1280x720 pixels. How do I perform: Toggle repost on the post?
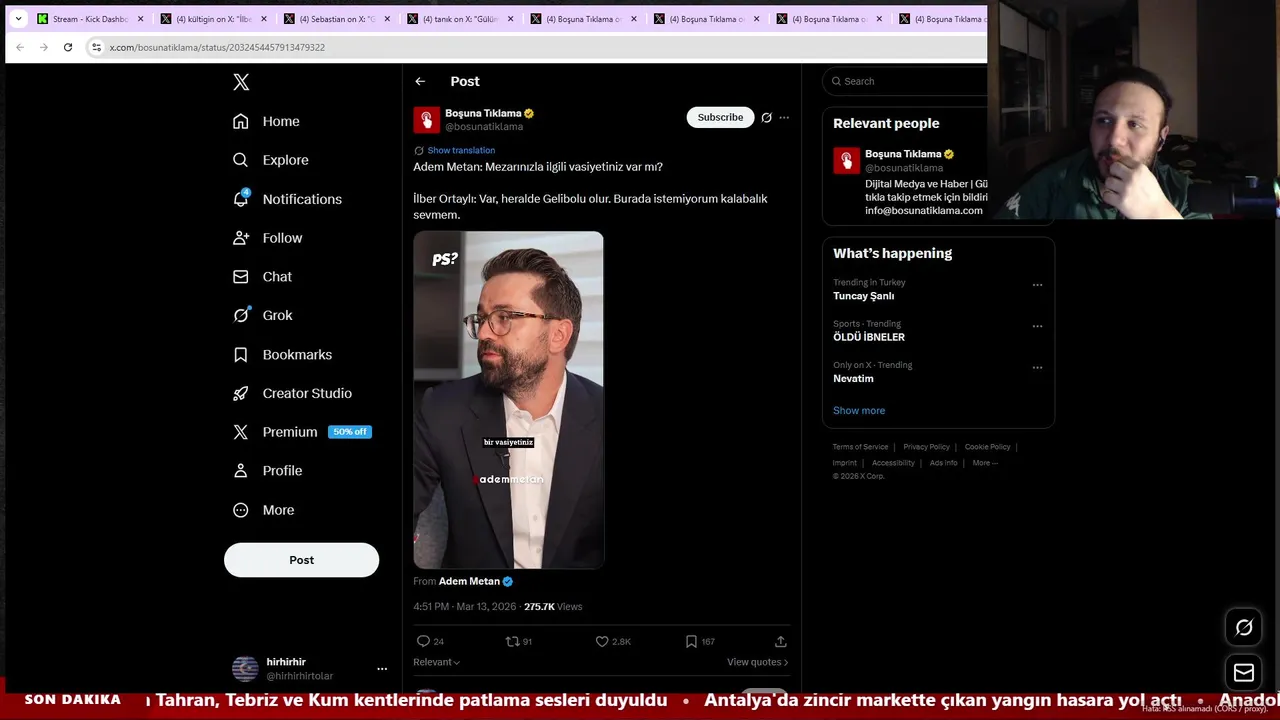tap(512, 641)
